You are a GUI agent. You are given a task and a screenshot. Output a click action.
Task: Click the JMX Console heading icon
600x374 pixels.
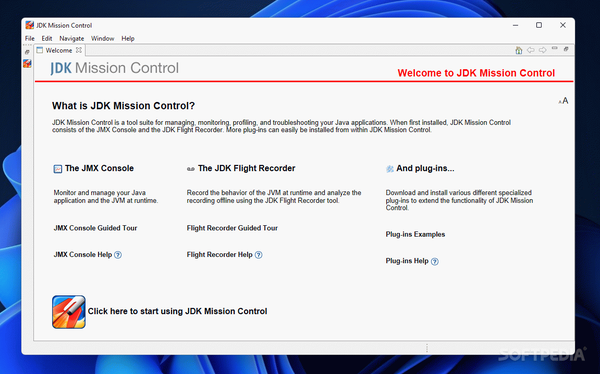57,169
